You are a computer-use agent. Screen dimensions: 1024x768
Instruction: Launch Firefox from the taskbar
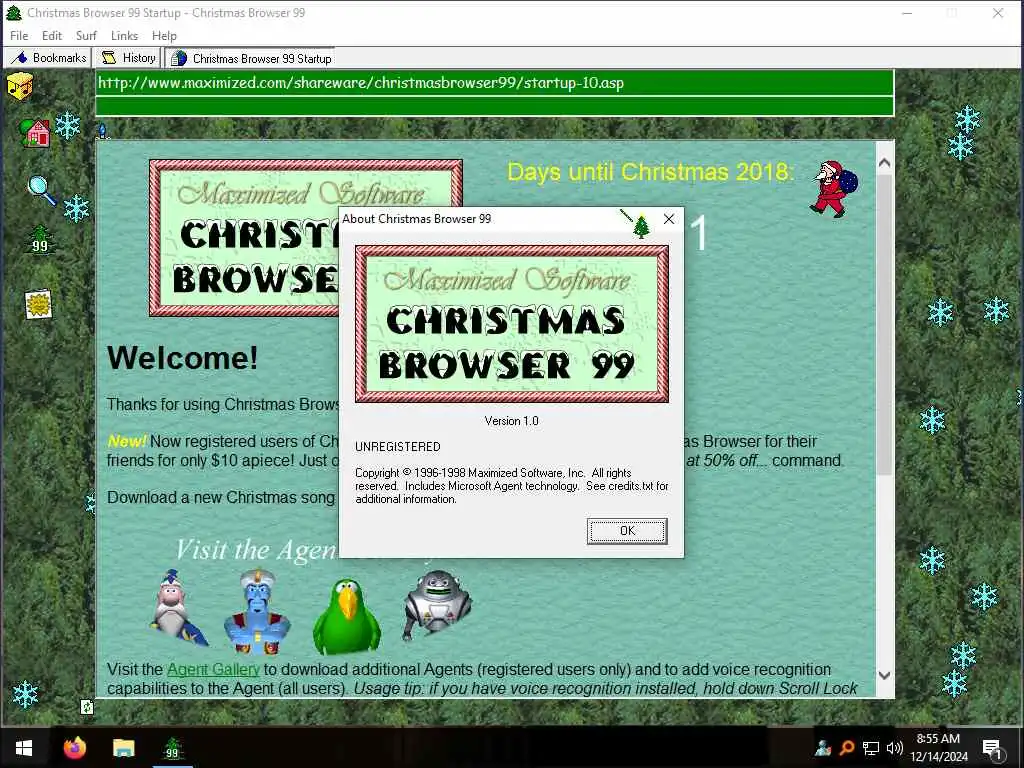pos(74,748)
